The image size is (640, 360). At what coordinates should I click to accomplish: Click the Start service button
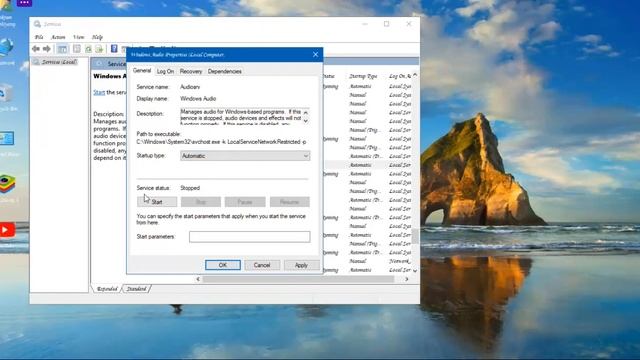click(157, 202)
